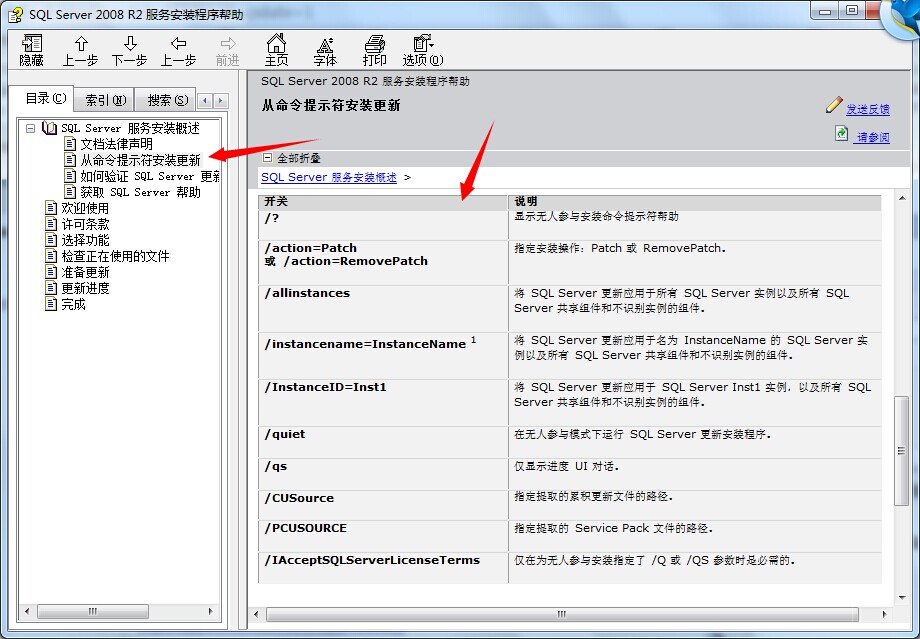Open the 完成 topic in tree
920x639 pixels.
point(73,304)
